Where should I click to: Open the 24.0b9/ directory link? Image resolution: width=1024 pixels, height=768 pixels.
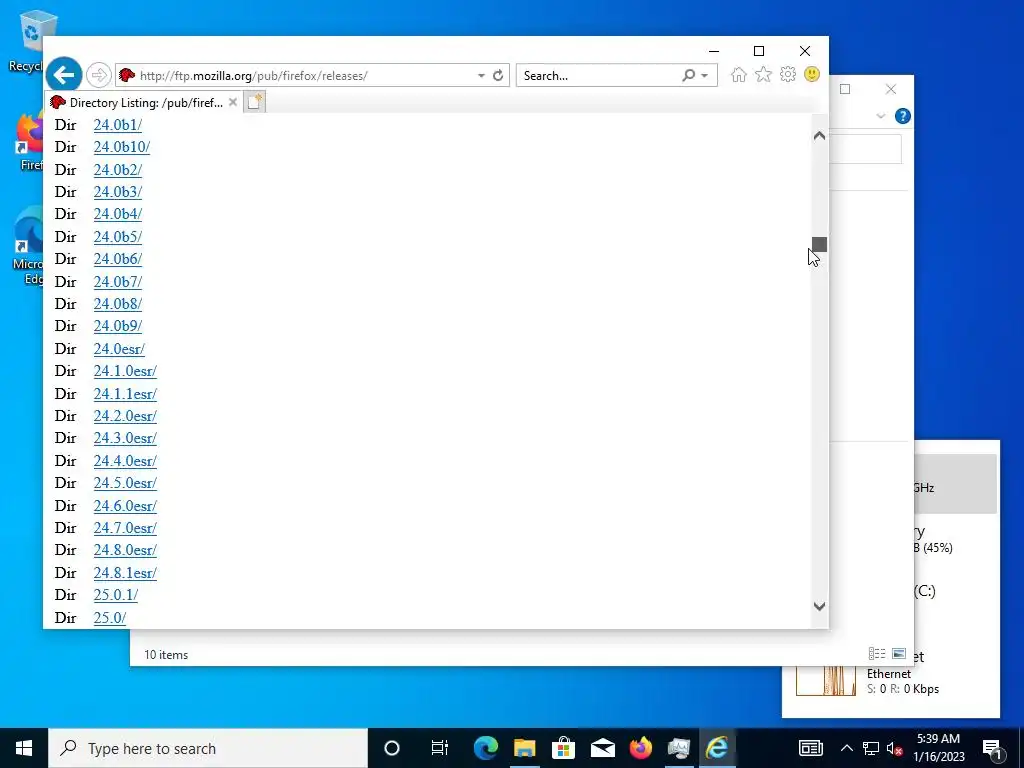118,327
